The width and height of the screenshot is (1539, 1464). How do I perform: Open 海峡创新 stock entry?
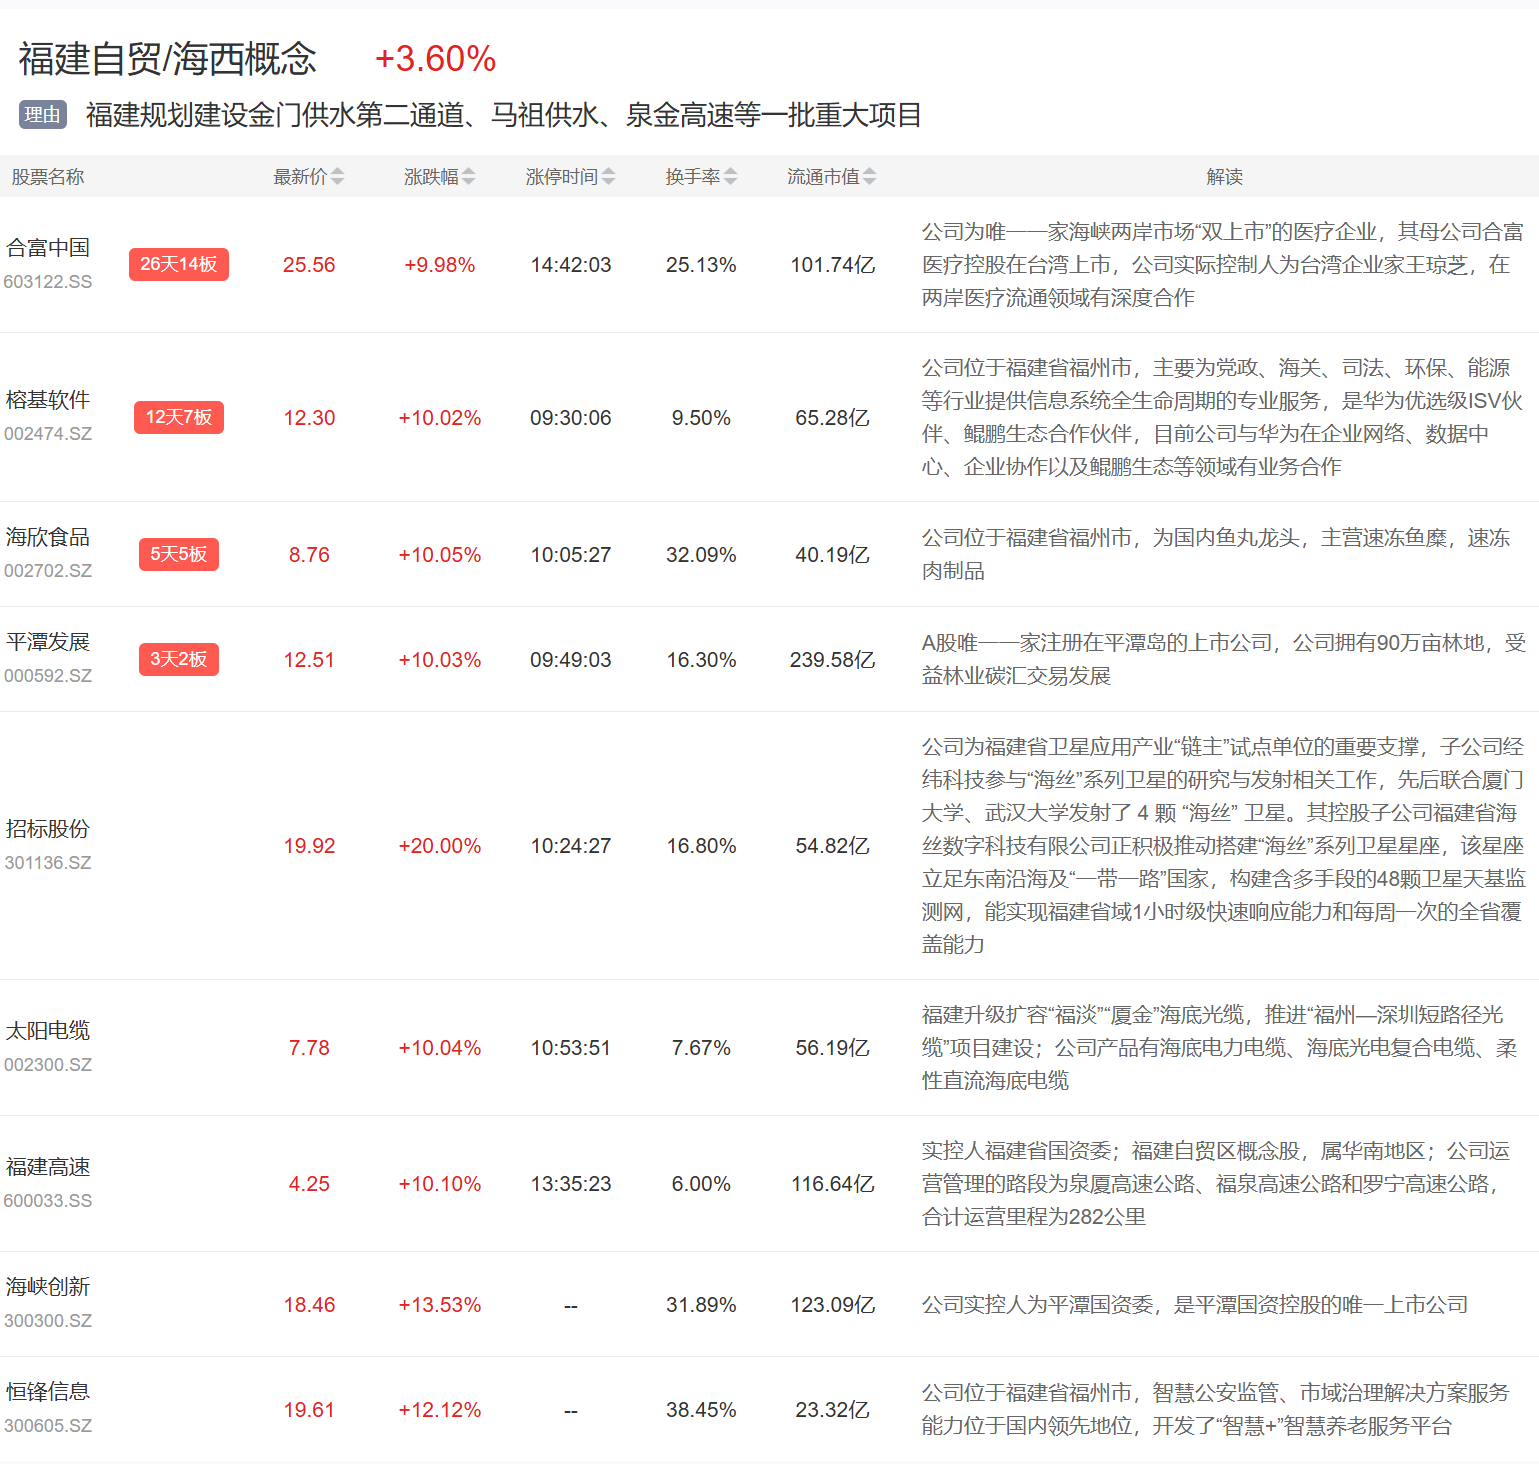click(x=48, y=1287)
